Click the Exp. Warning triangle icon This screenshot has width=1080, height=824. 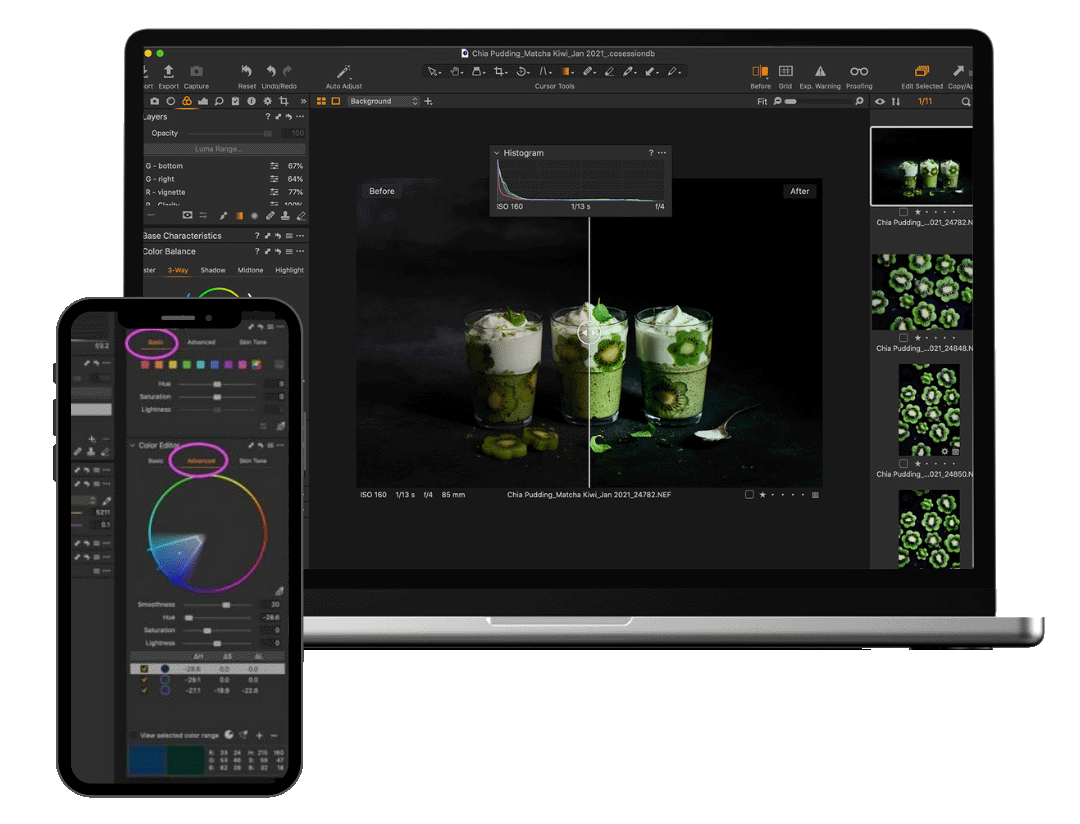pos(820,71)
